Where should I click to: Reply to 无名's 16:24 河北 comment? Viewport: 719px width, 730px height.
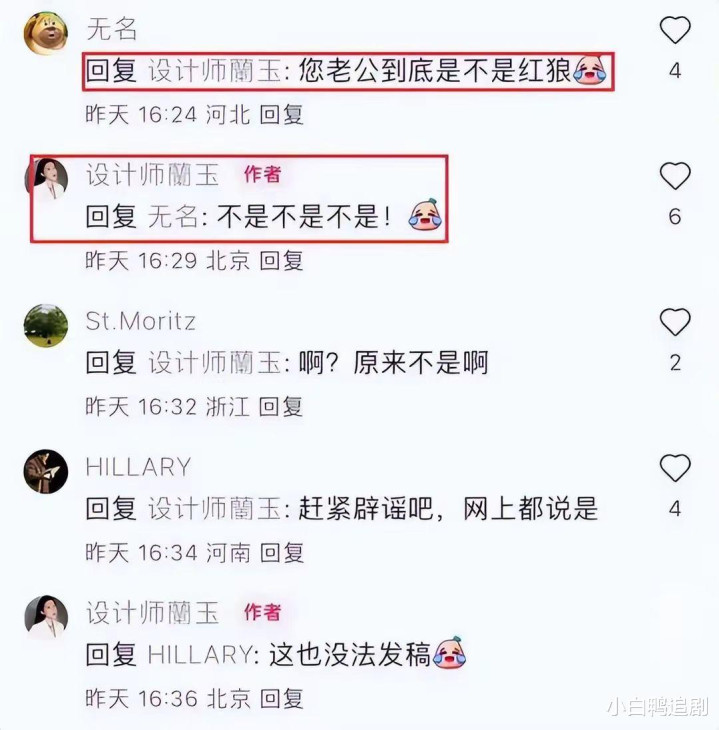[281, 115]
